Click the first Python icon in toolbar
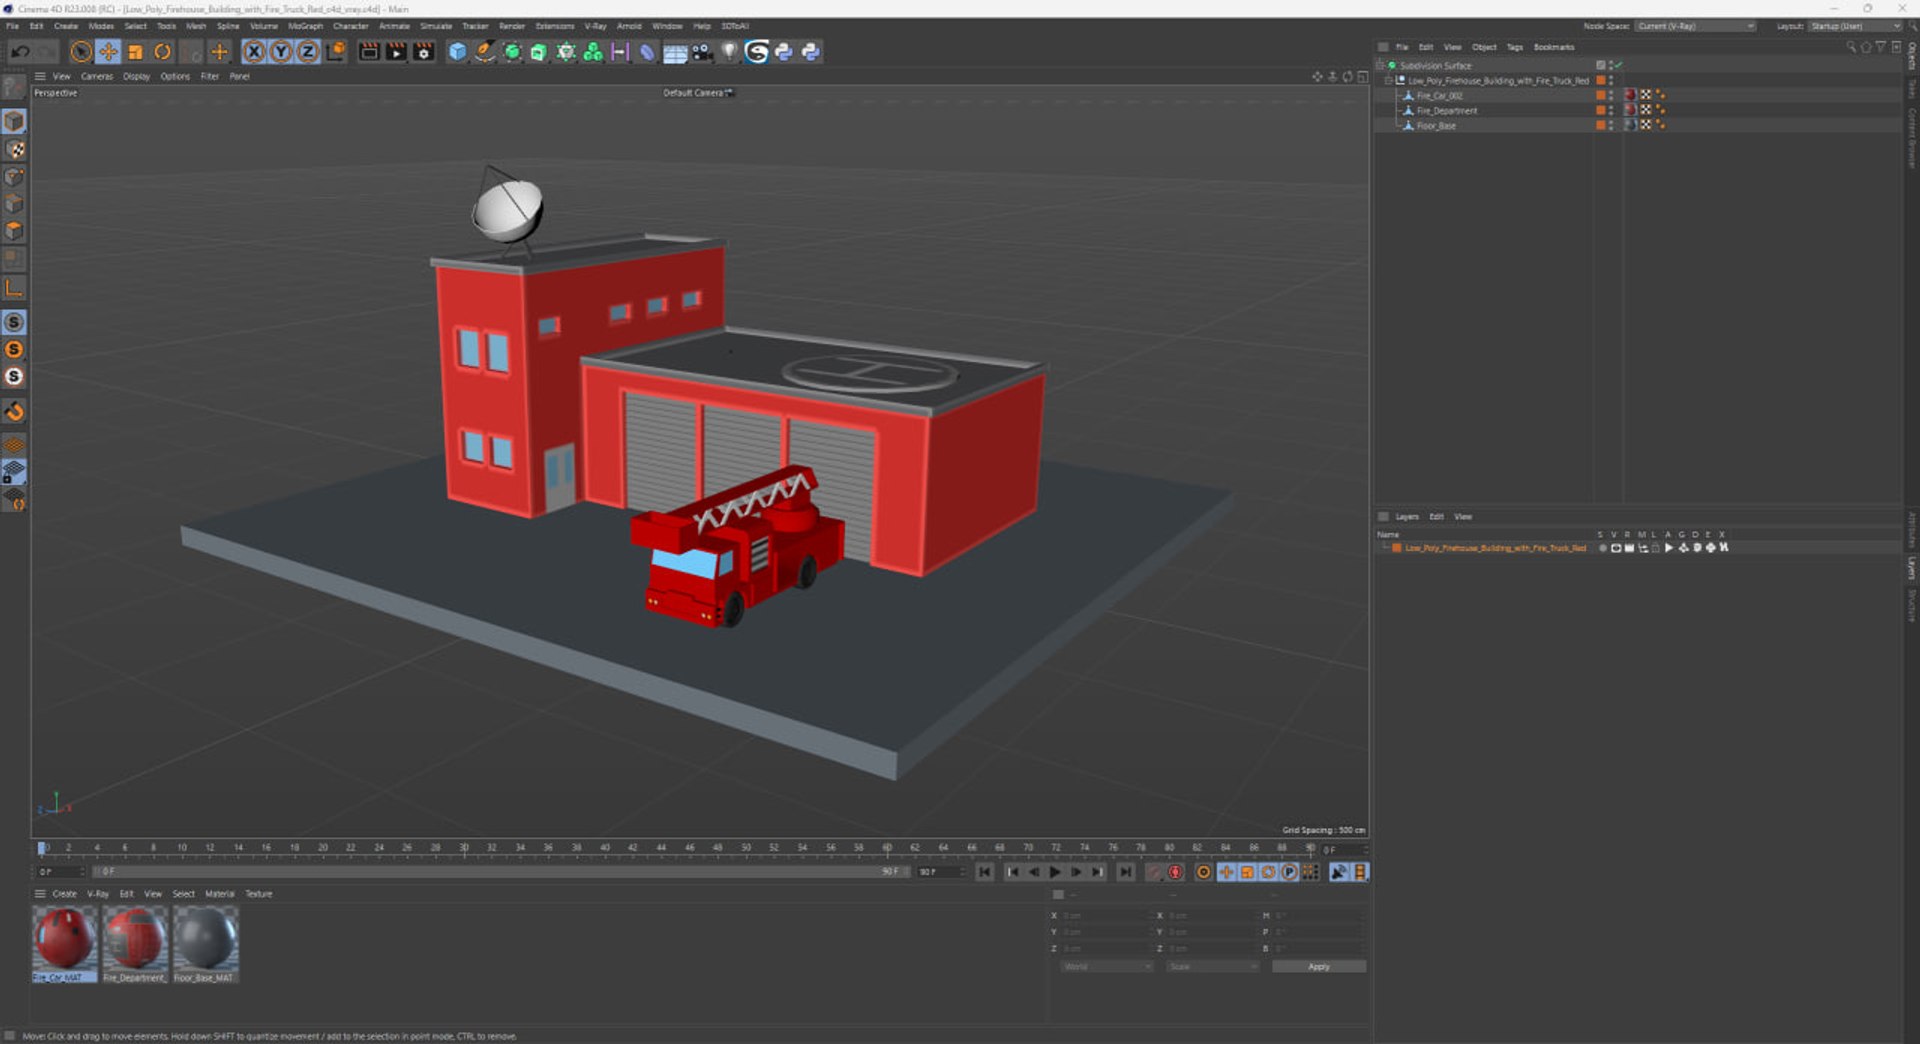This screenshot has height=1044, width=1920. click(x=784, y=52)
